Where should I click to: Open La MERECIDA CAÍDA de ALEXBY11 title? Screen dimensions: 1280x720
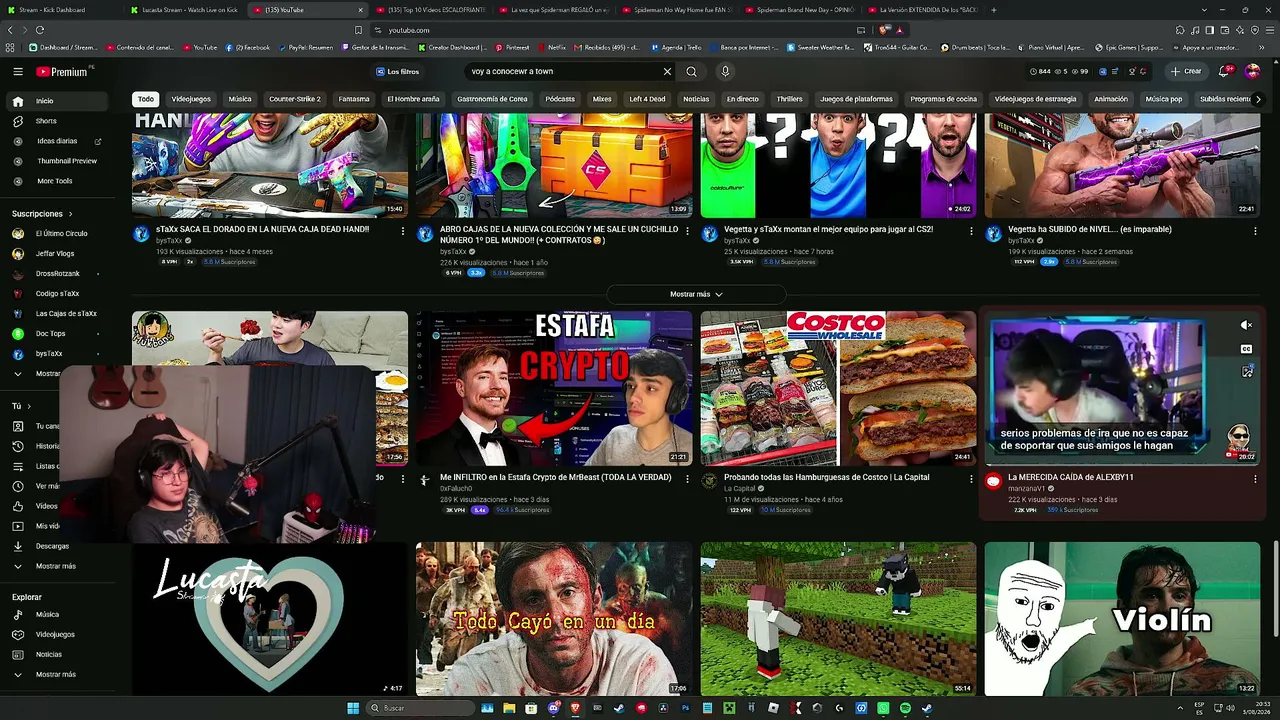point(1070,478)
